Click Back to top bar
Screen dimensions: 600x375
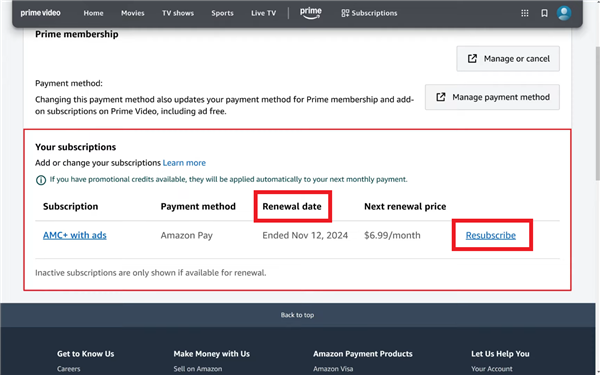(297, 315)
